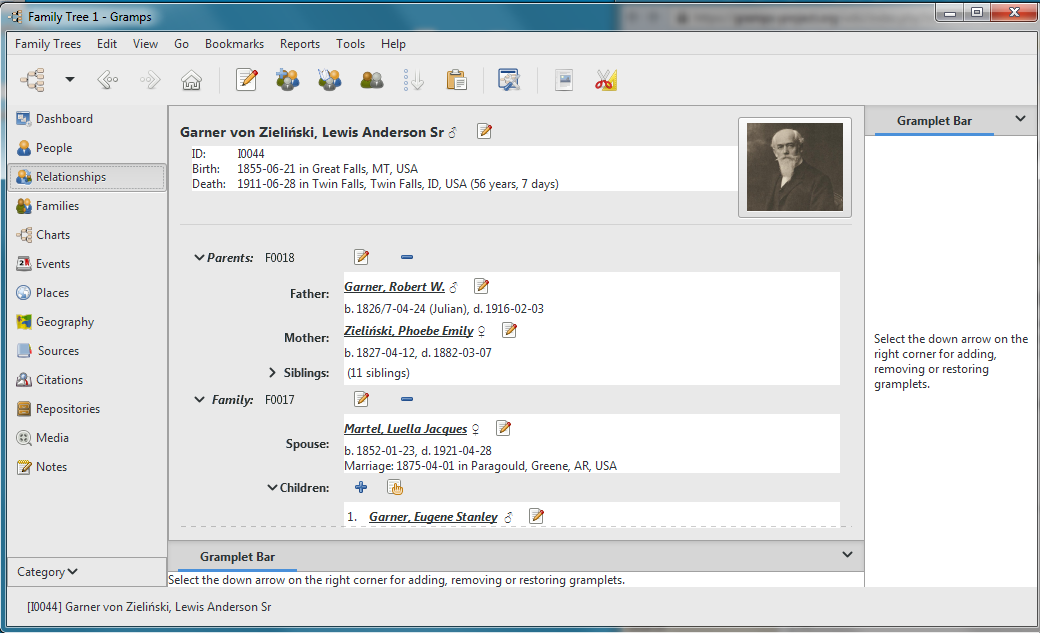Open Repositories category
Viewport: 1040px width, 633px height.
coord(87,409)
